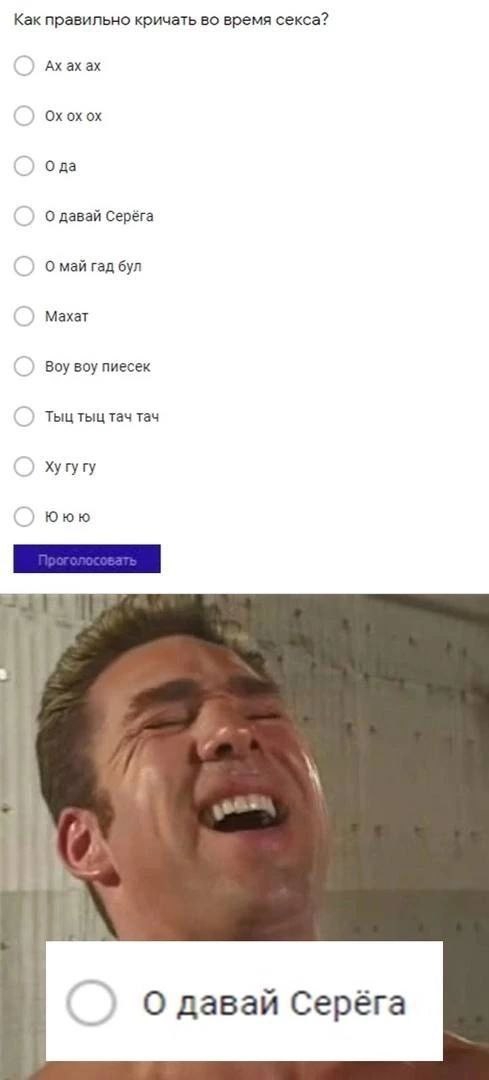
Task: Select the 'Ю ю ю' radio option
Action: [x=24, y=517]
